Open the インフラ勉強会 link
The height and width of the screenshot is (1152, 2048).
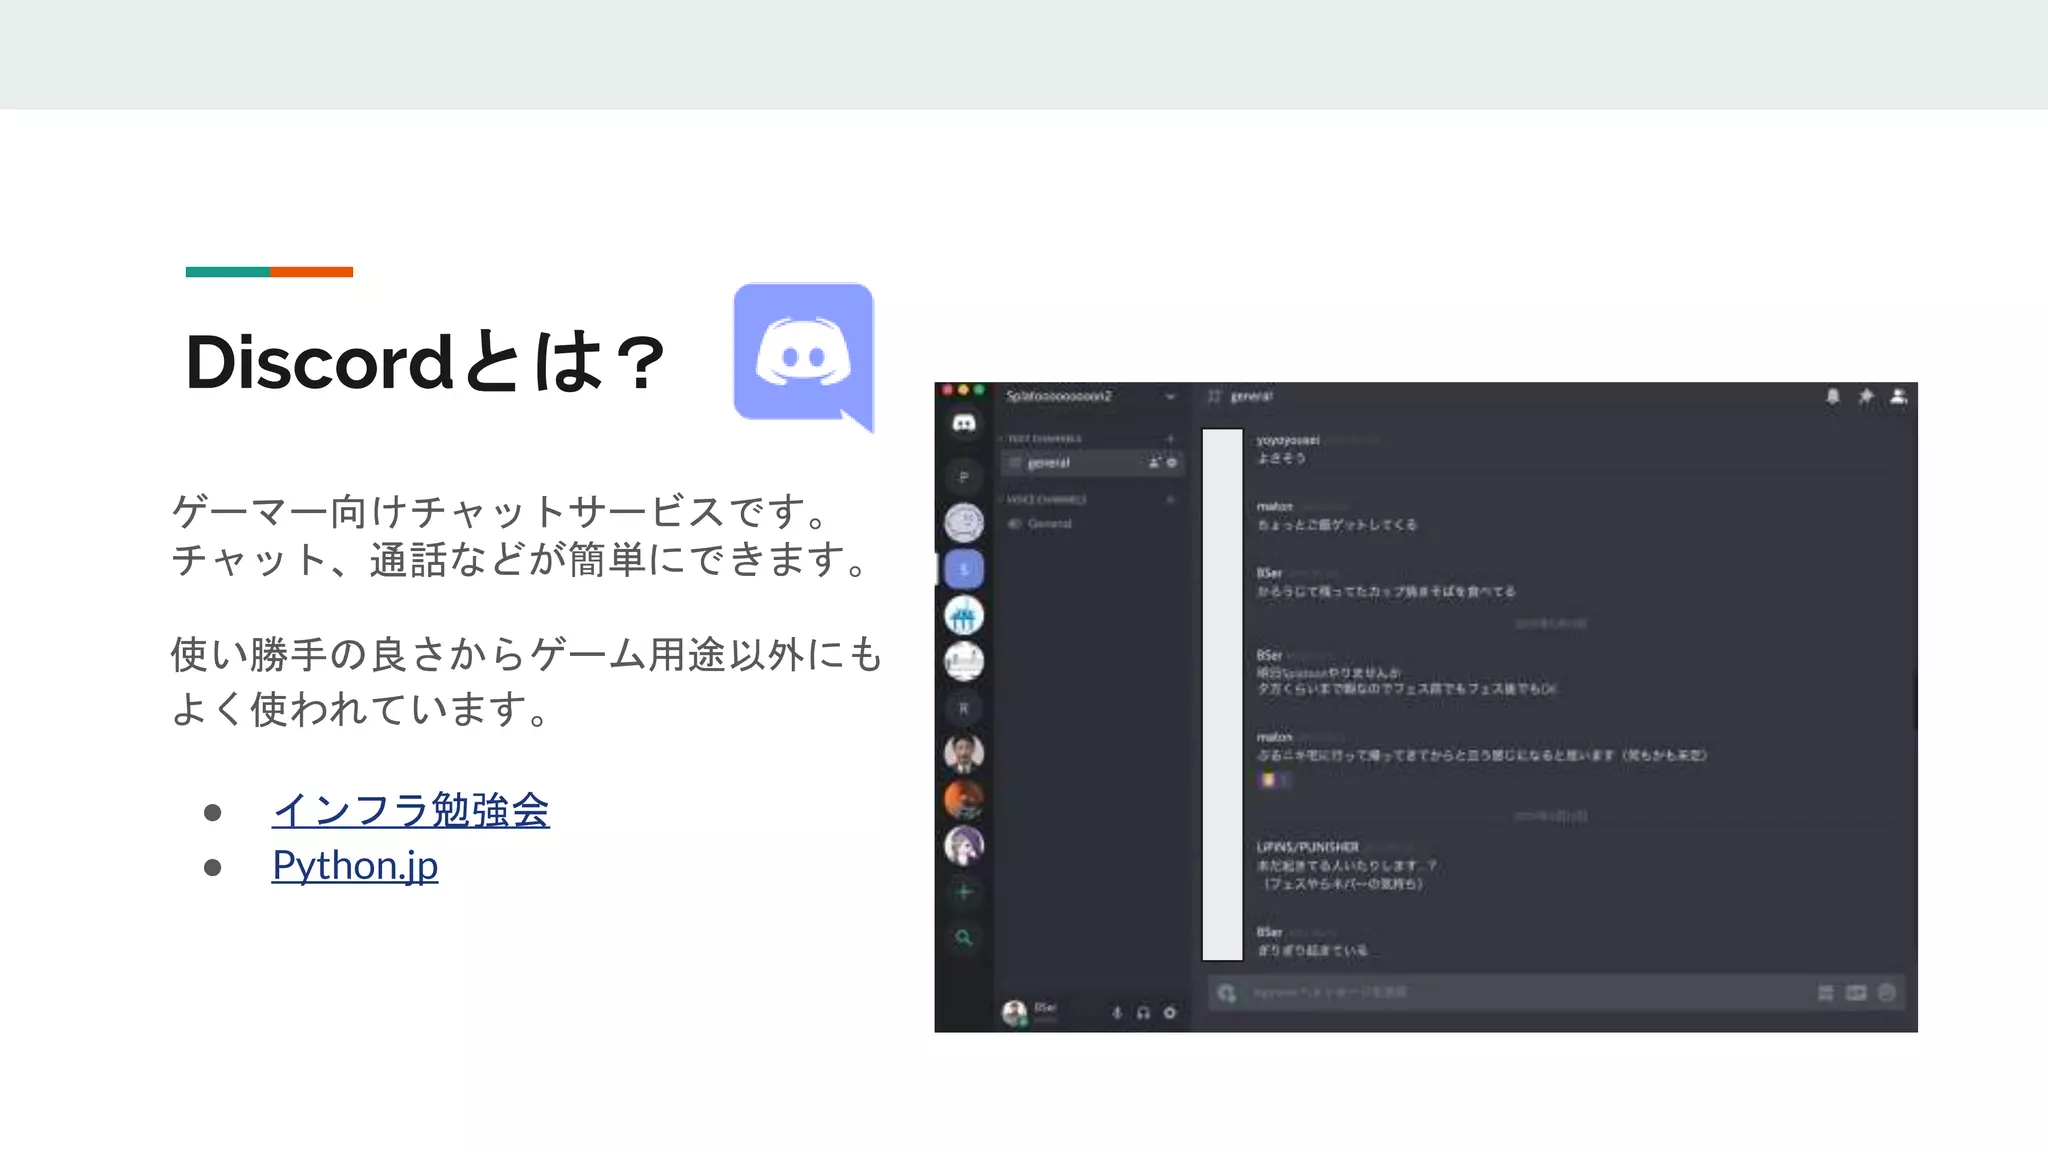point(410,810)
